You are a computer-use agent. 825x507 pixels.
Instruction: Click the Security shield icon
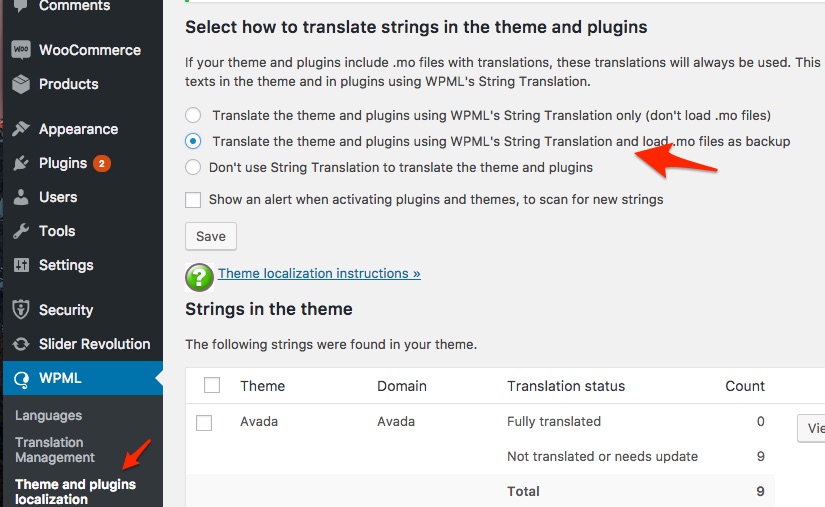coord(21,310)
